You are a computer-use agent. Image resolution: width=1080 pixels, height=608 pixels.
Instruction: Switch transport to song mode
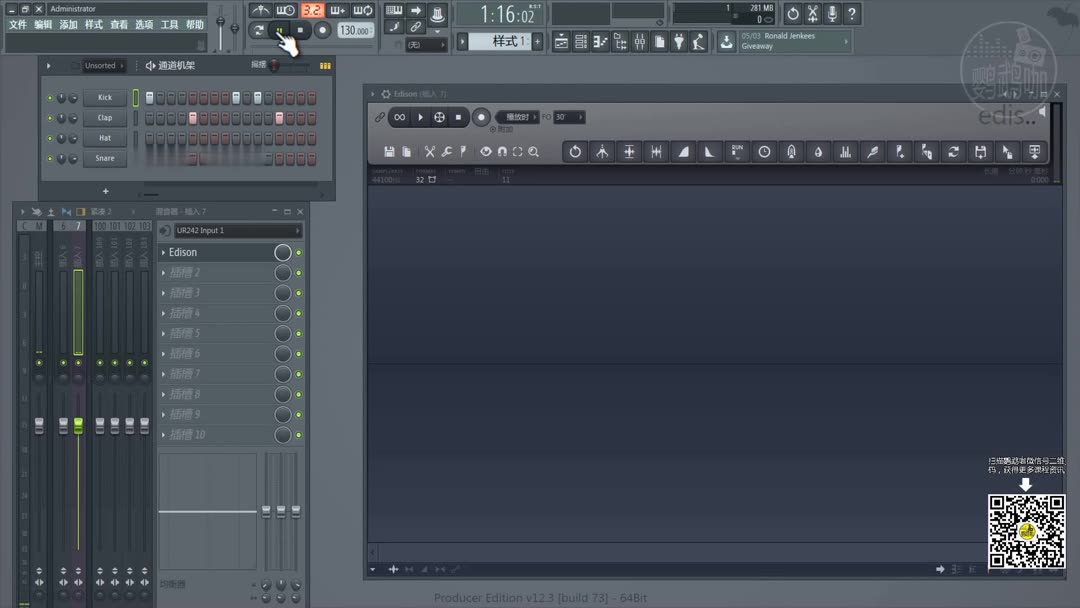click(x=260, y=30)
